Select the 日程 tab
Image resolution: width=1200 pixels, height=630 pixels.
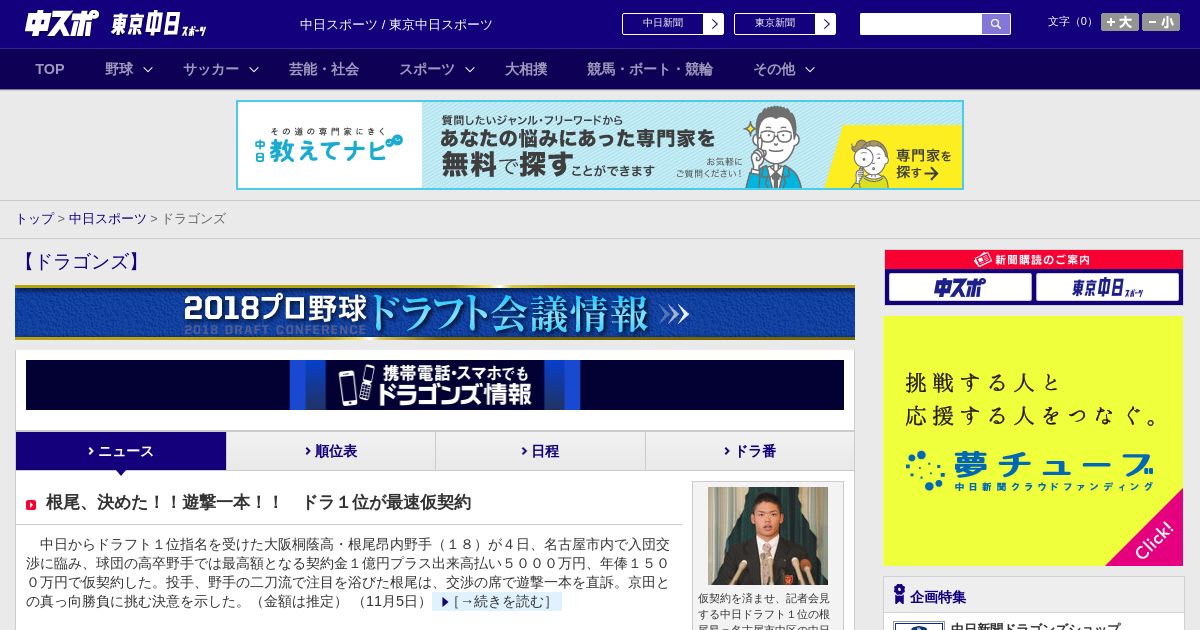[x=540, y=451]
